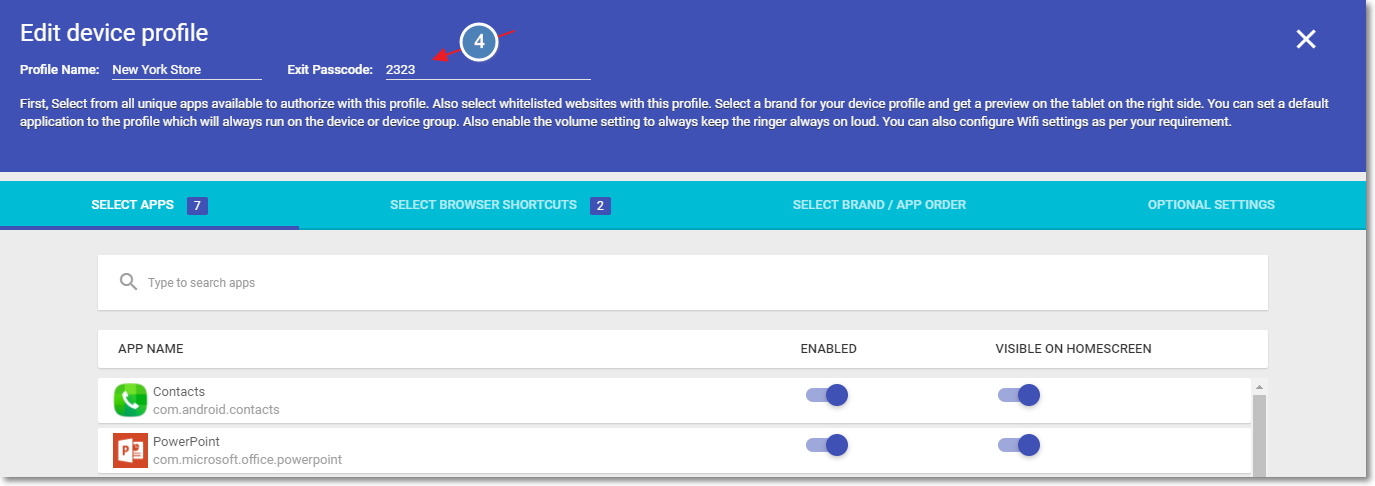Open the Select Brand / App Order tab
The height and width of the screenshot is (486, 1375).
click(879, 205)
